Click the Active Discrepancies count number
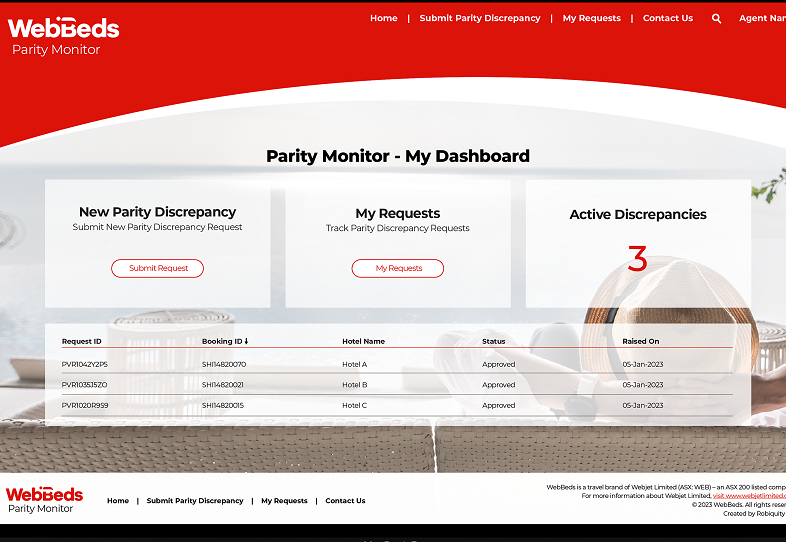Screen dimensions: 786x542 (637, 260)
